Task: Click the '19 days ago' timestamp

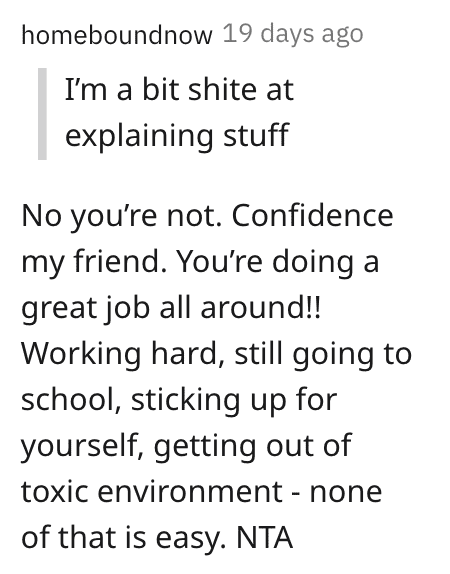Action: pos(293,34)
